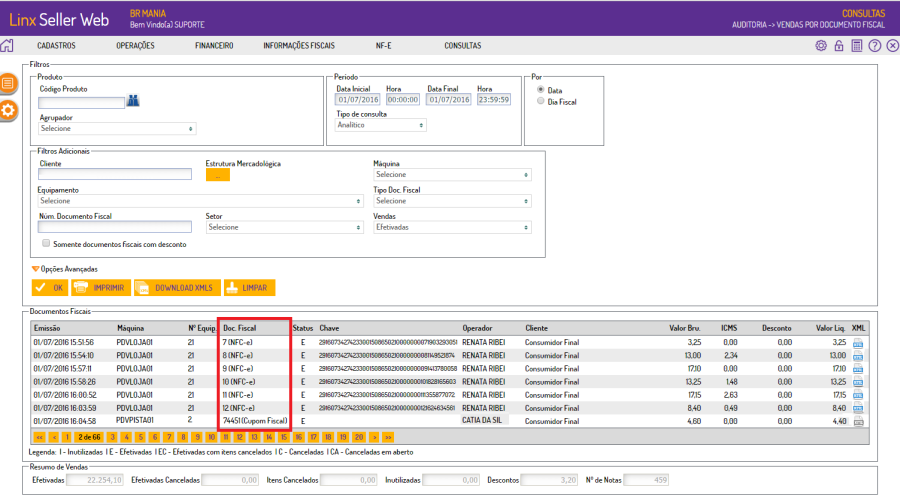The height and width of the screenshot is (497, 900).
Task: Go to results page 3
Action: [x=112, y=437]
